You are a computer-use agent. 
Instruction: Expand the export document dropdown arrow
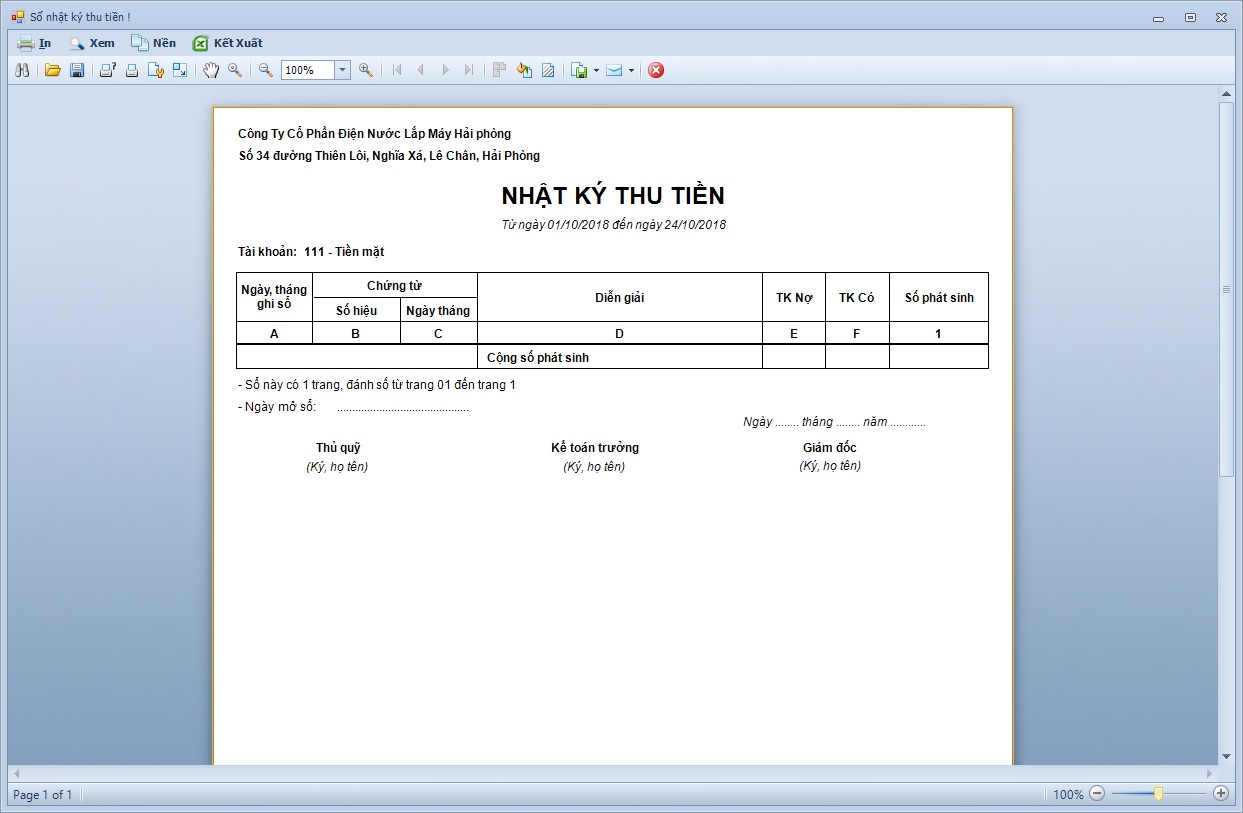(596, 71)
